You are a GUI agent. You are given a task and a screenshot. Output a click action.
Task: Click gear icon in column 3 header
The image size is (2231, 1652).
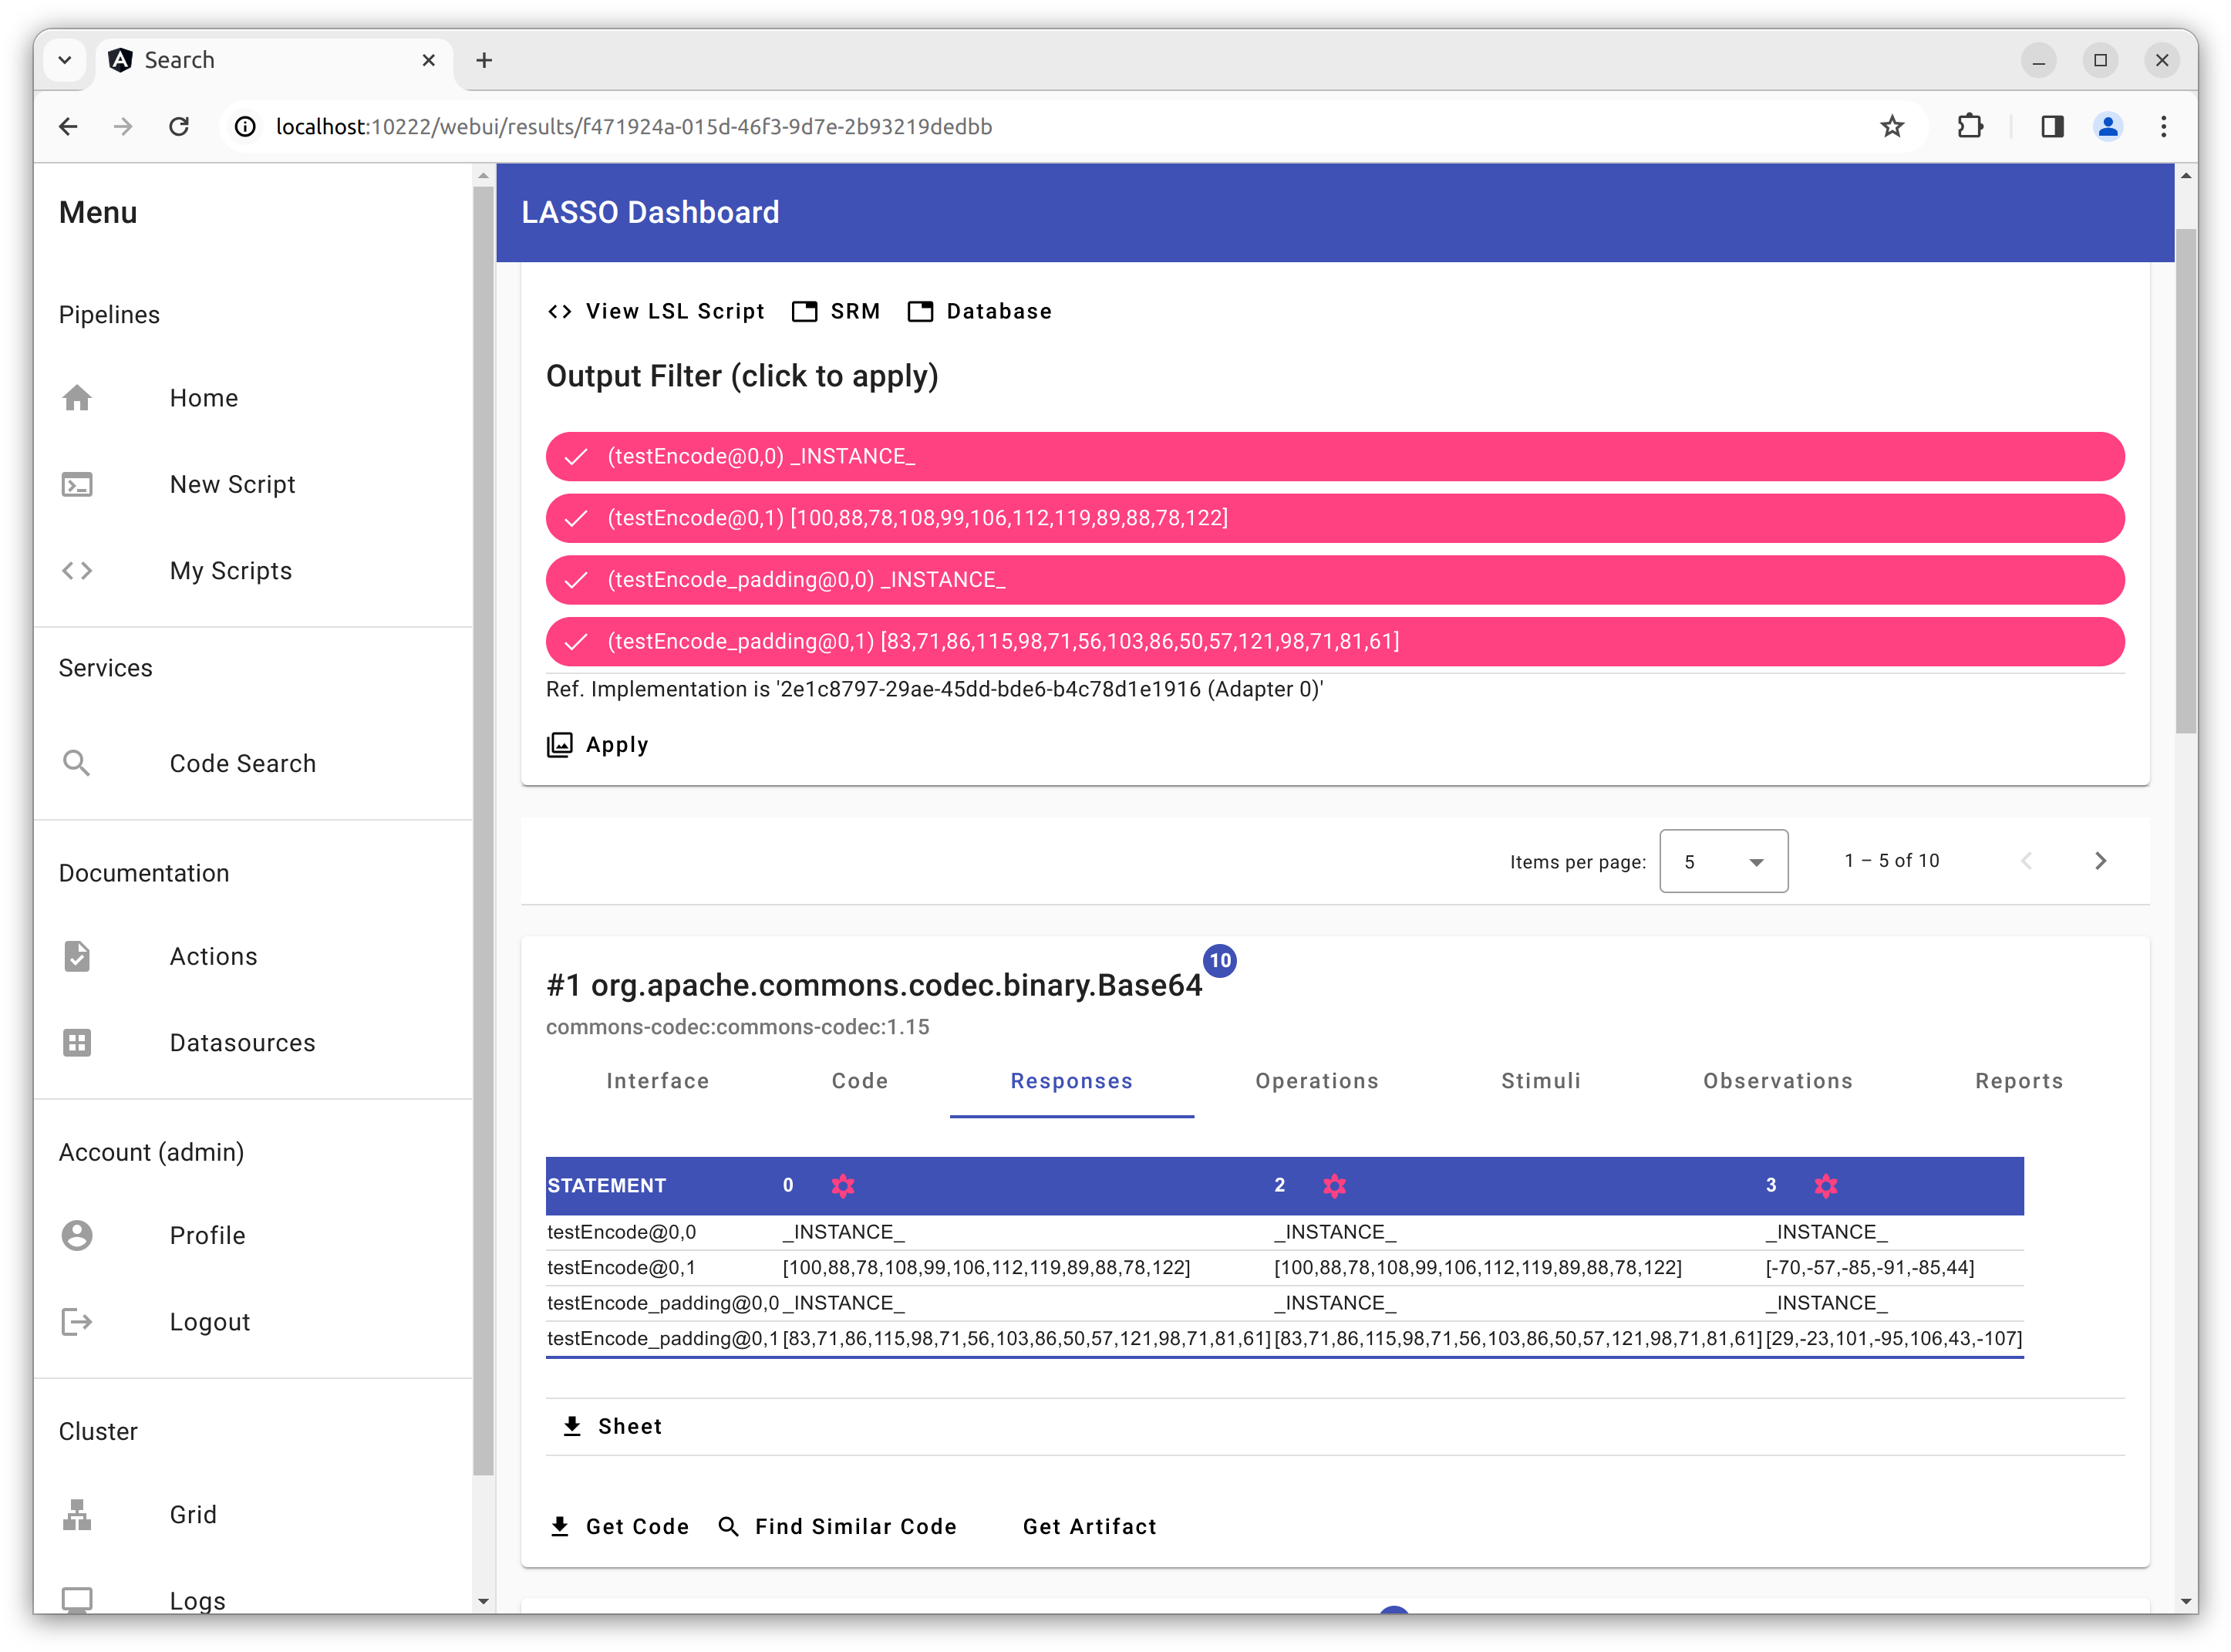[1825, 1185]
